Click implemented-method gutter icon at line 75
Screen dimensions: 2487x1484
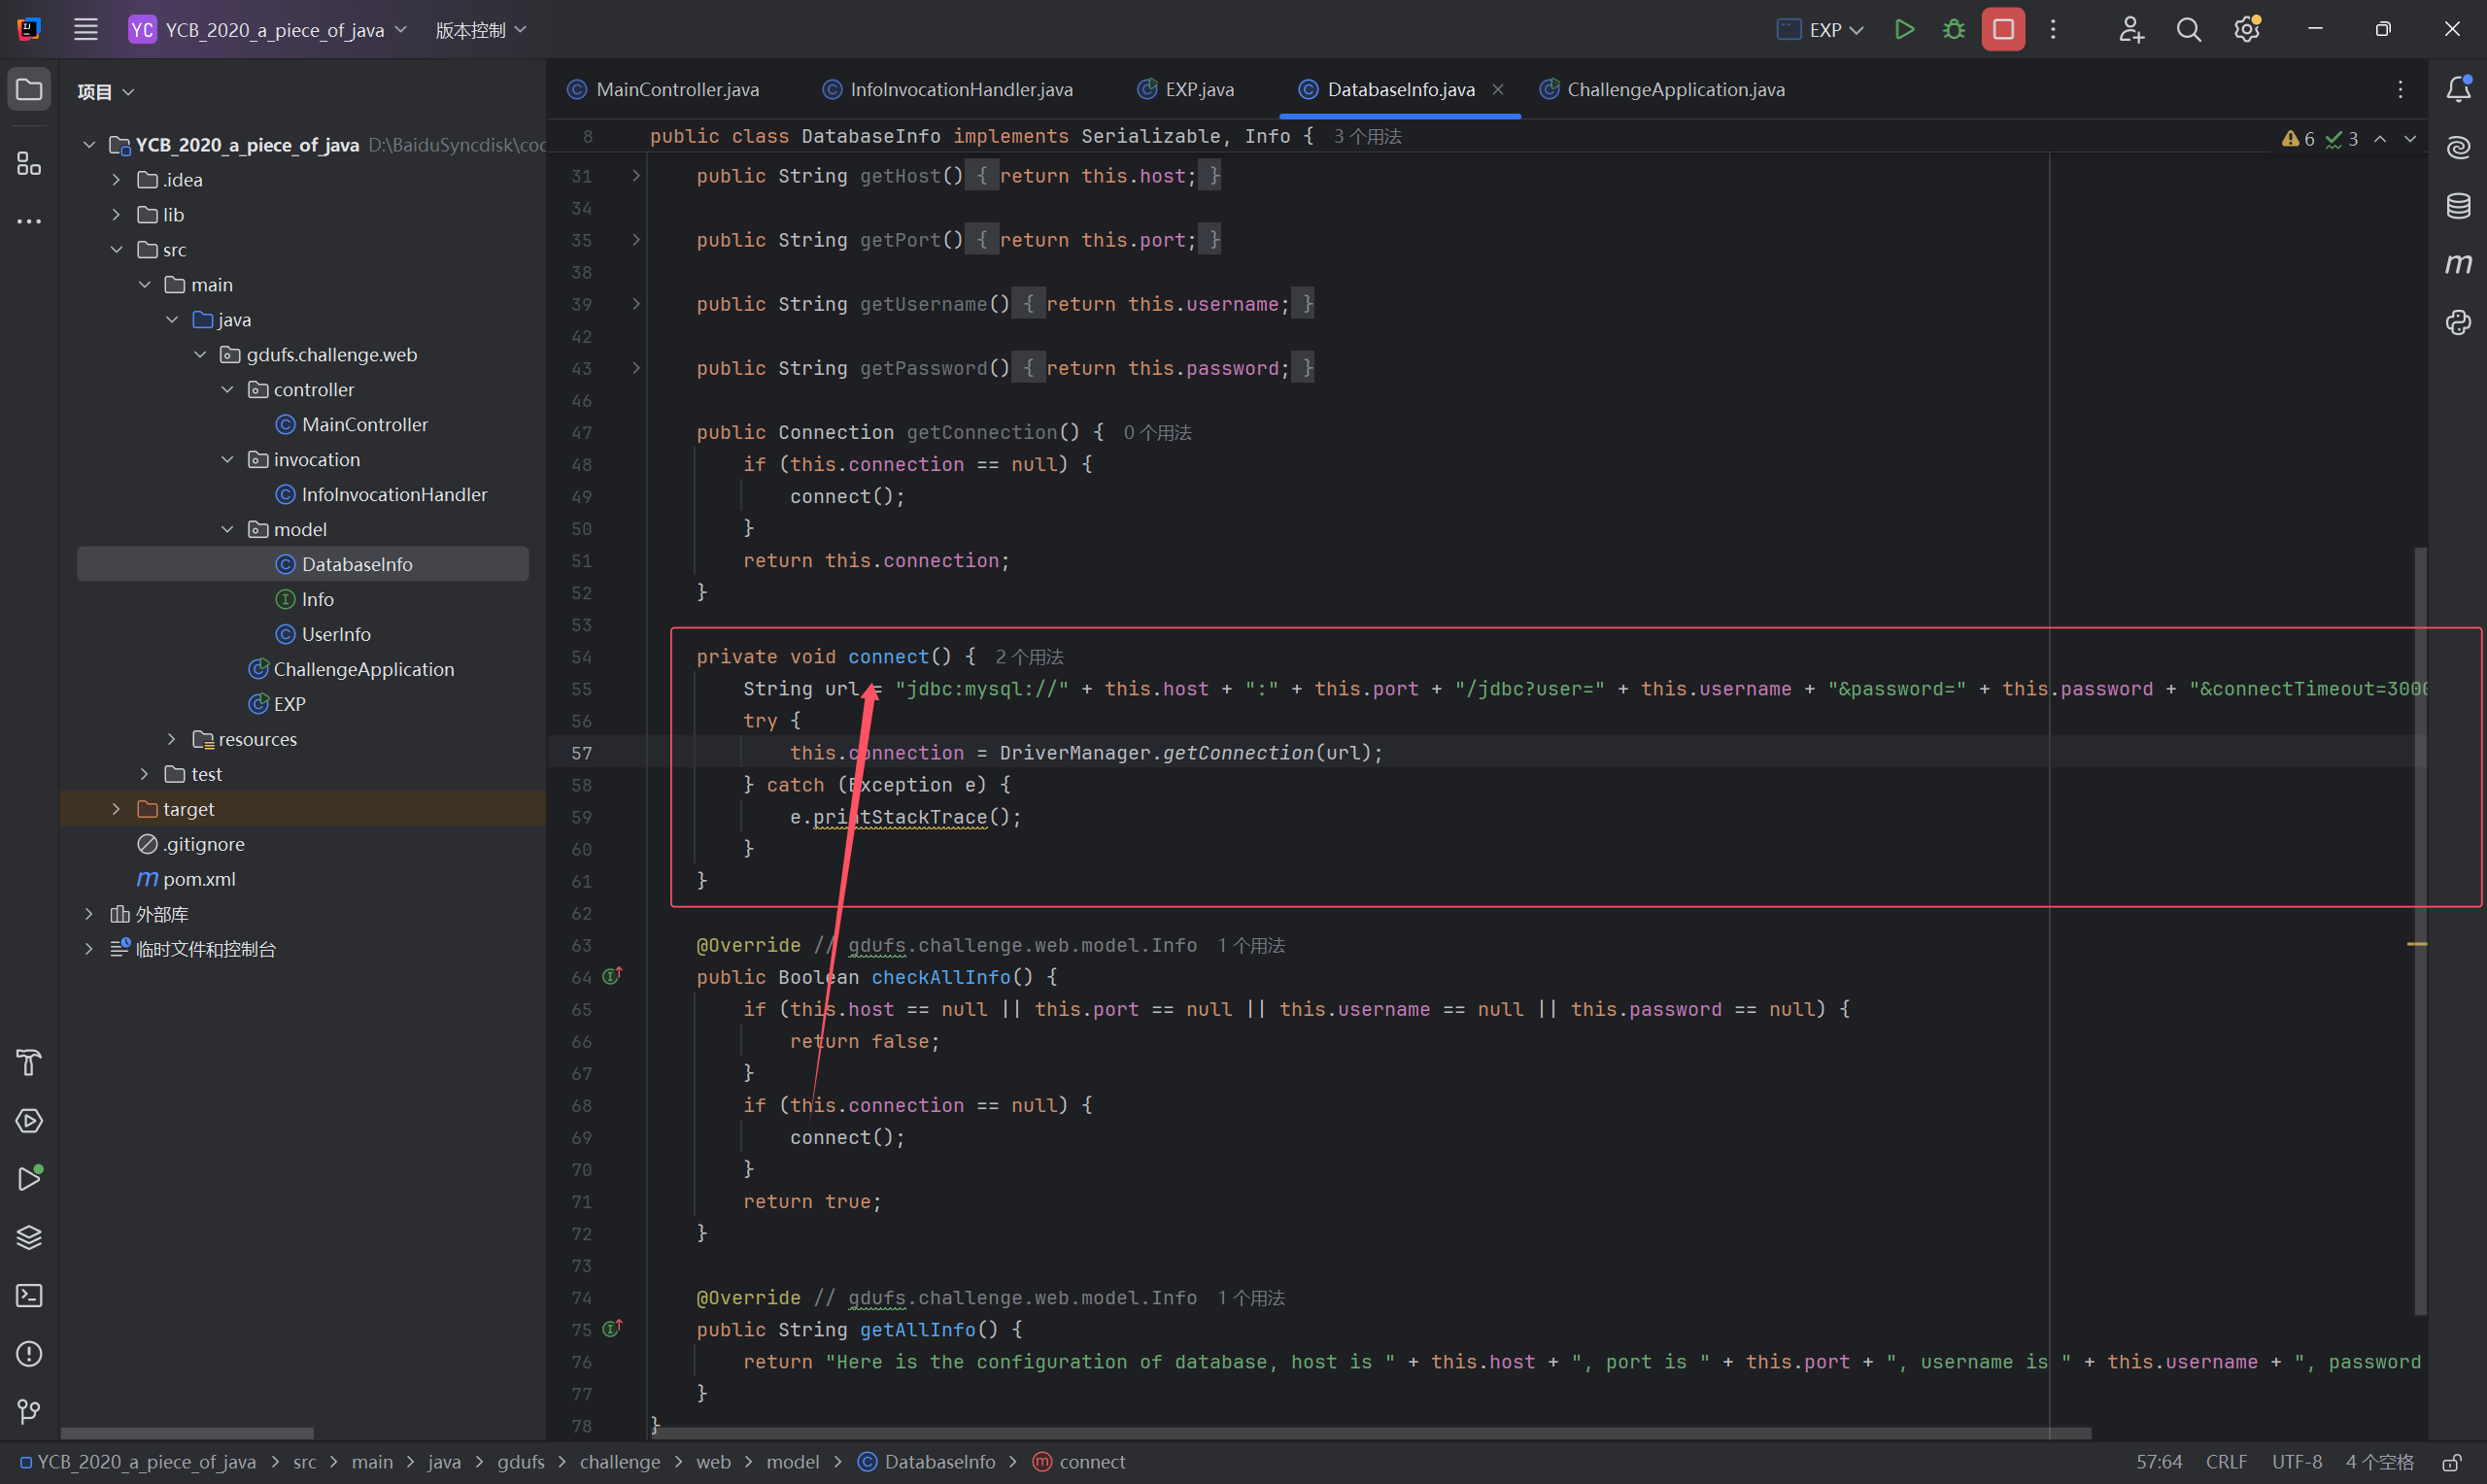(x=612, y=1328)
